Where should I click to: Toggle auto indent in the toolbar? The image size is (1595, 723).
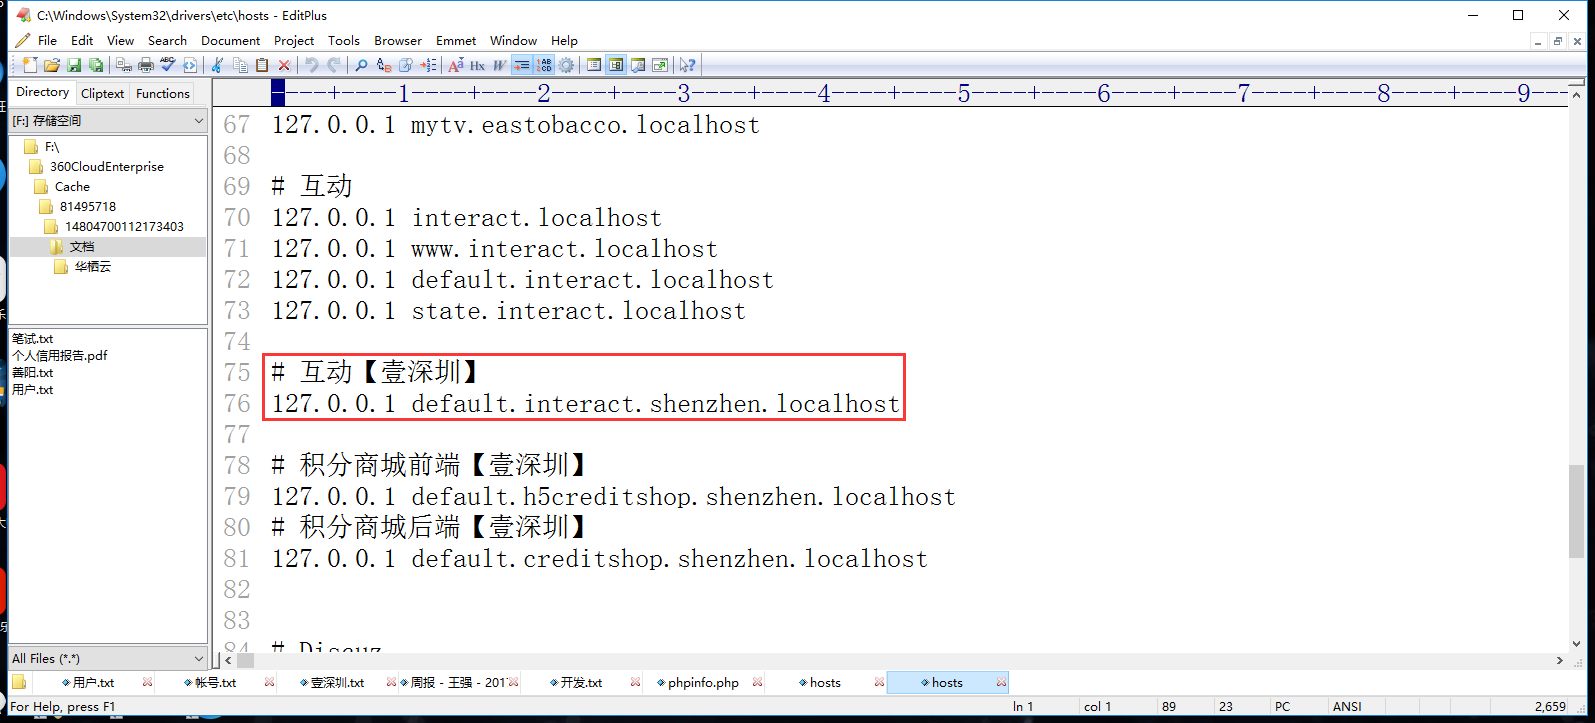[x=522, y=65]
